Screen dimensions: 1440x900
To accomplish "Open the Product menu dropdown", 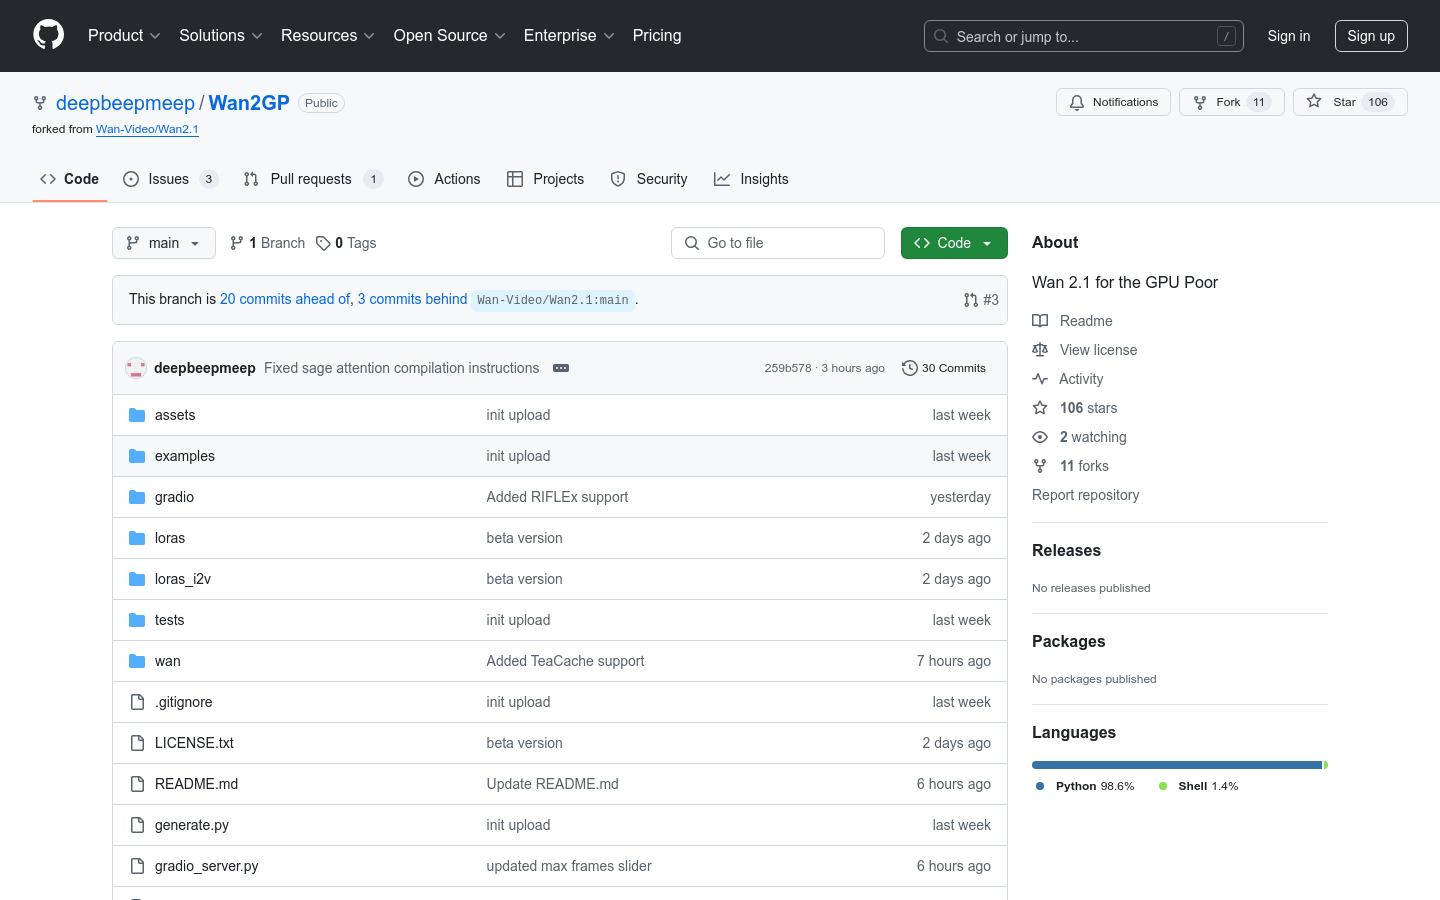I will [x=124, y=36].
